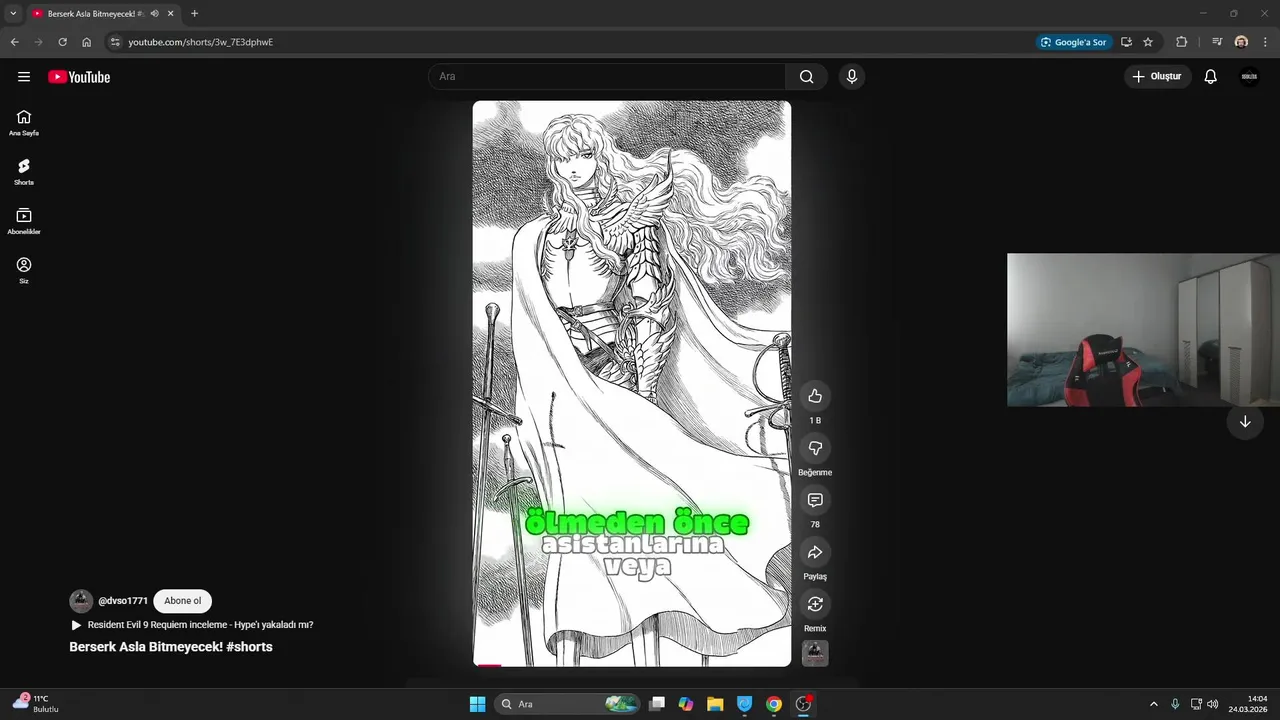Open YouTube account avatar menu
The image size is (1280, 720).
click(1249, 77)
